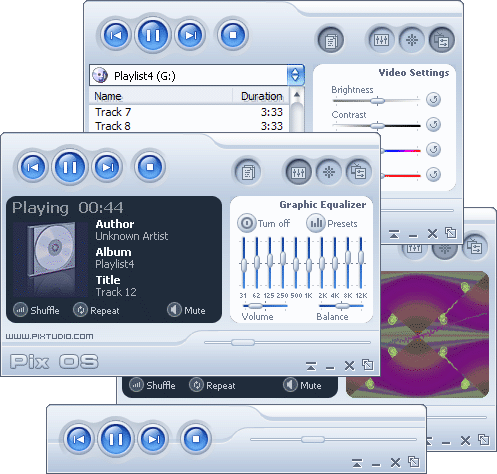
Task: Open the www.pixtudio.com link
Action: pos(49,336)
